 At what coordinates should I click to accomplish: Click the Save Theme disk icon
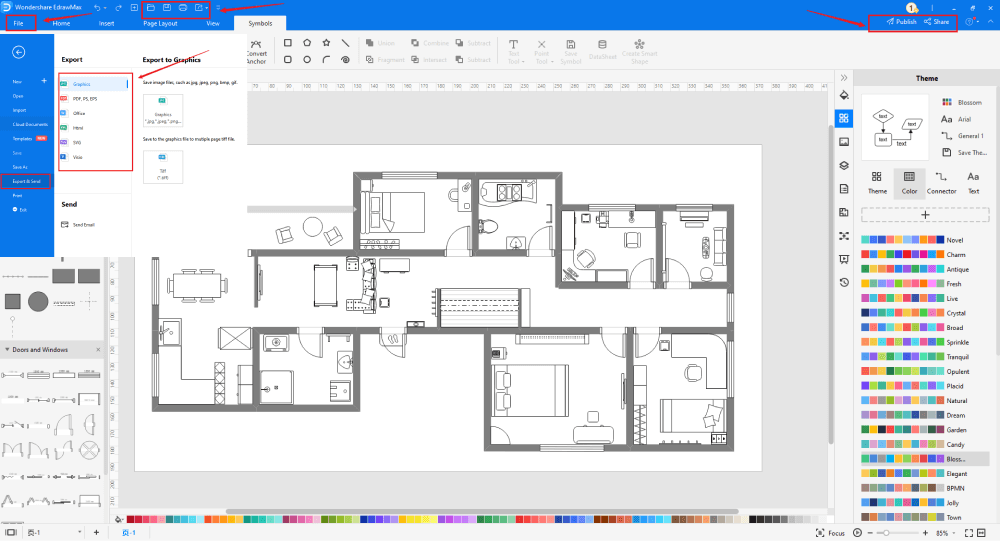tap(947, 152)
